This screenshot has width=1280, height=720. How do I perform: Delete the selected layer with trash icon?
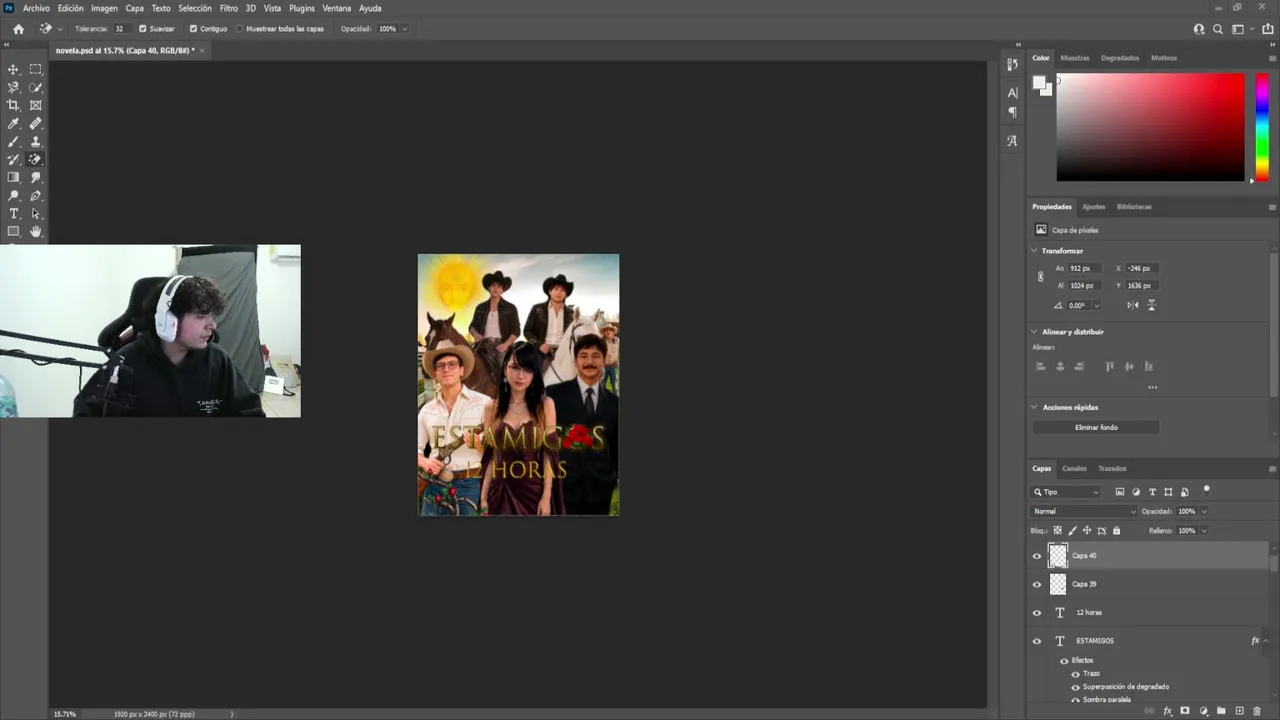click(1257, 711)
